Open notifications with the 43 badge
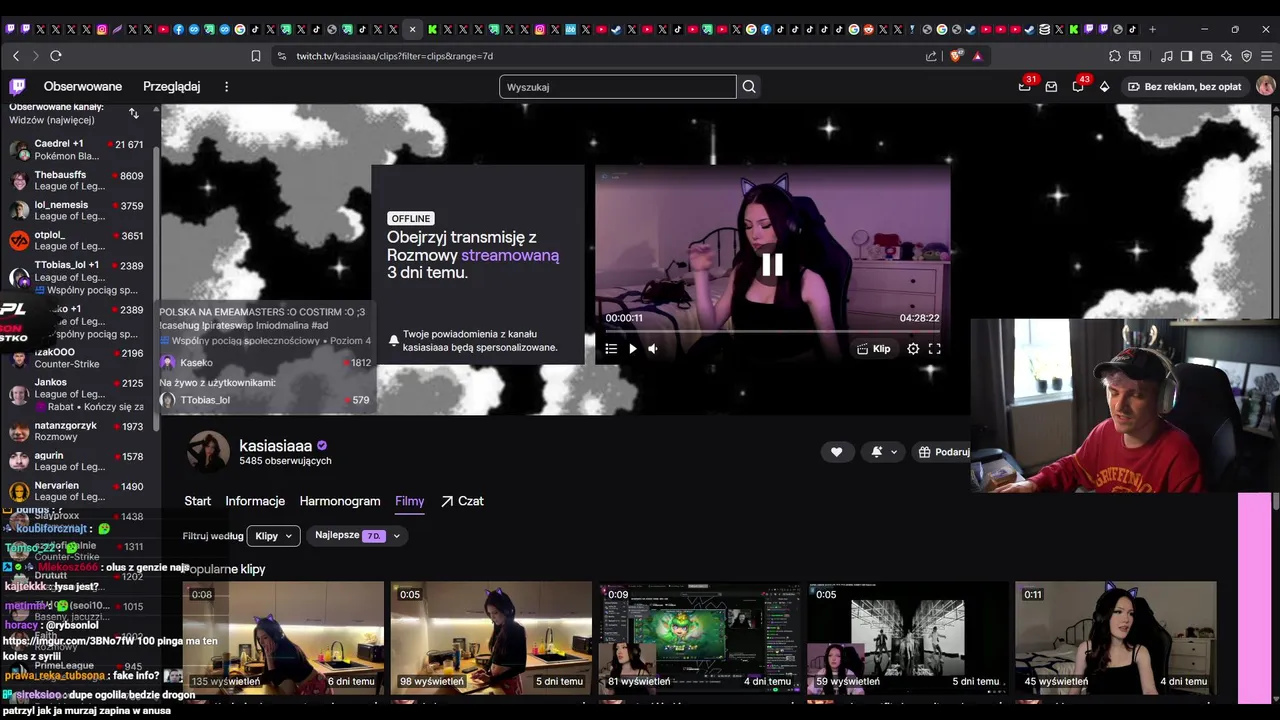This screenshot has height=720, width=1280. point(1078,87)
